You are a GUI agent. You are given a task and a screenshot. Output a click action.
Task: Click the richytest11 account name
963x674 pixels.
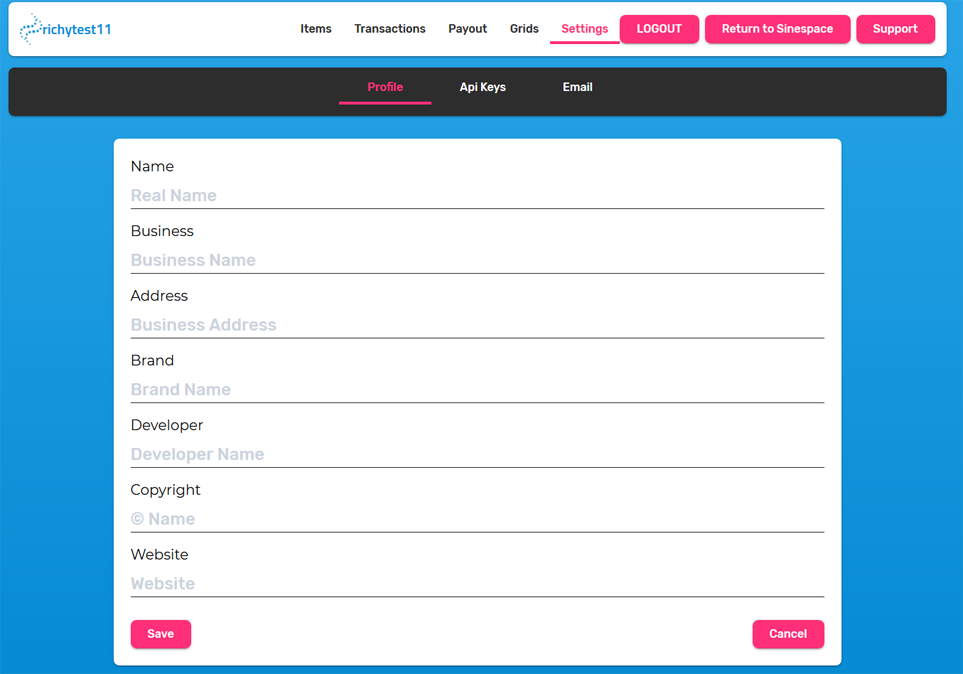point(77,30)
